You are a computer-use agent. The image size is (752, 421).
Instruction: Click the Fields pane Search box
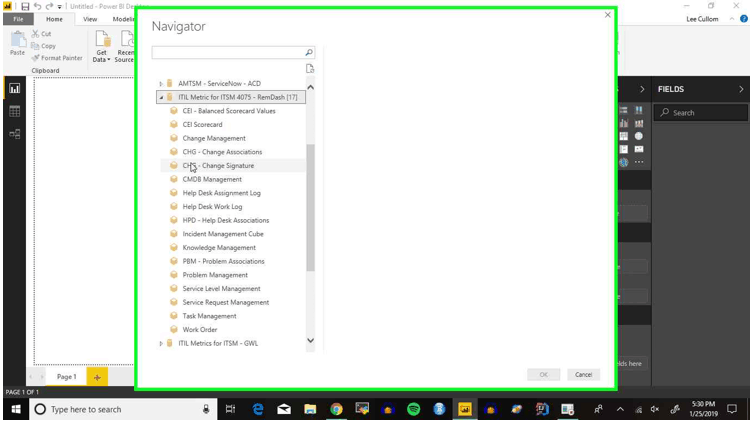(701, 113)
